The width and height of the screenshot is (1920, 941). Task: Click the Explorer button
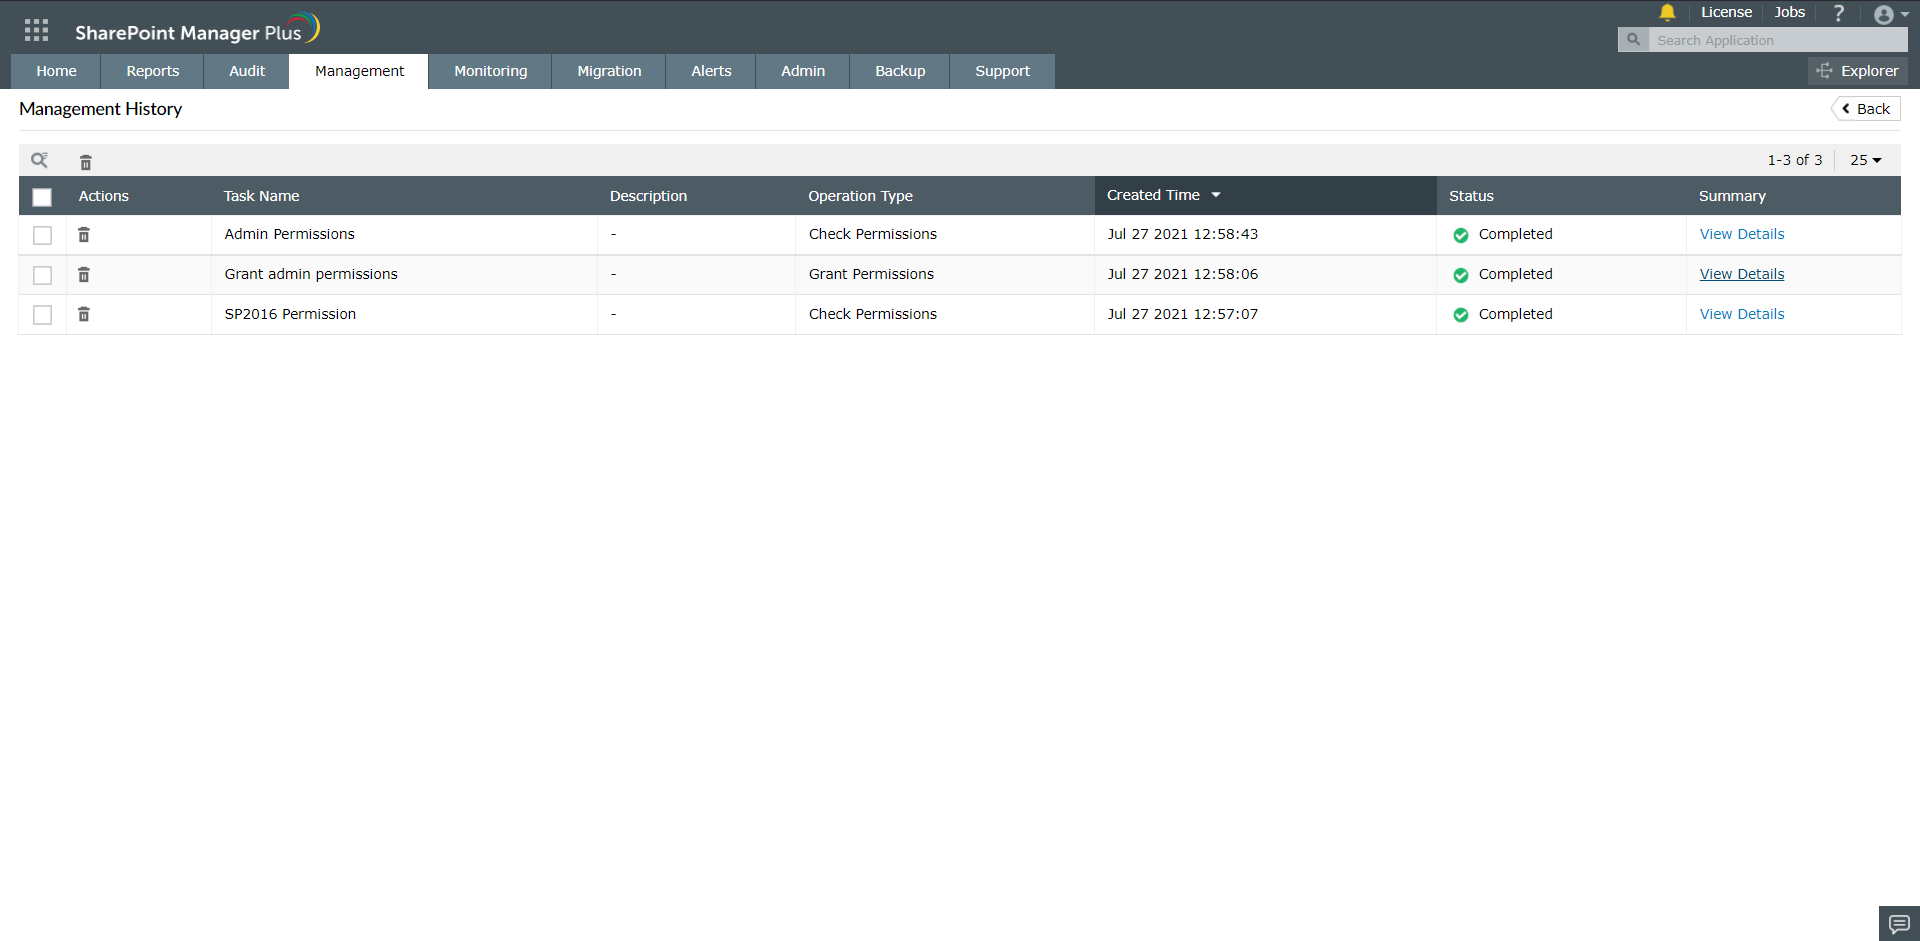click(1858, 71)
